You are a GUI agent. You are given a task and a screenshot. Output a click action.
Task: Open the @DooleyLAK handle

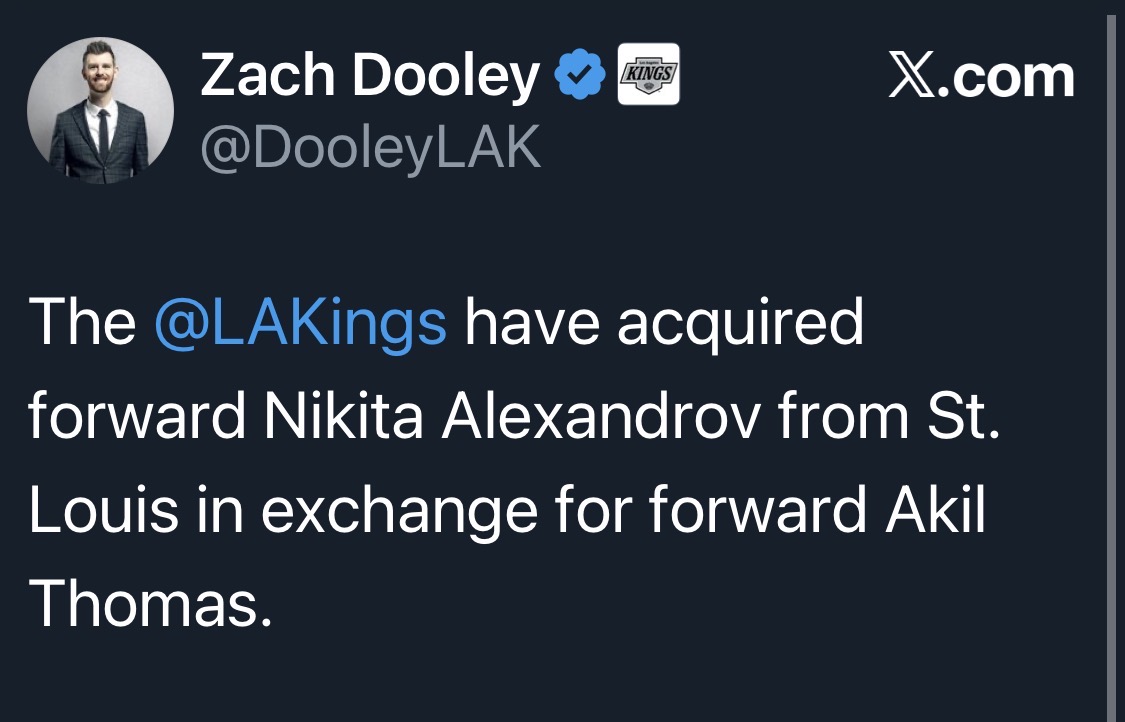coord(370,148)
